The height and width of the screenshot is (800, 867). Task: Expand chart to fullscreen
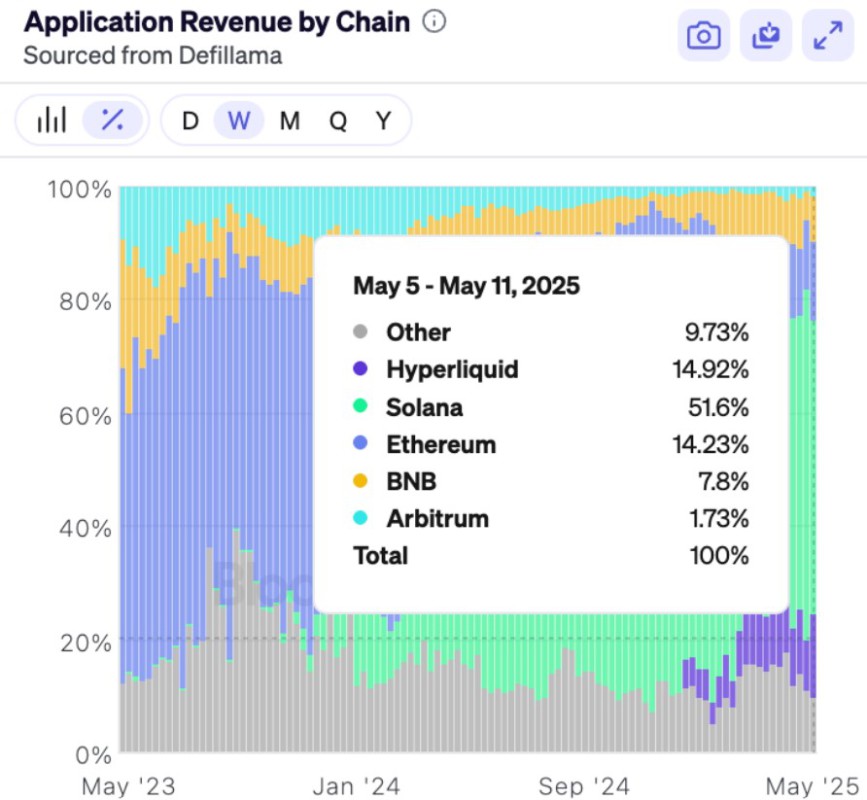coord(827,36)
